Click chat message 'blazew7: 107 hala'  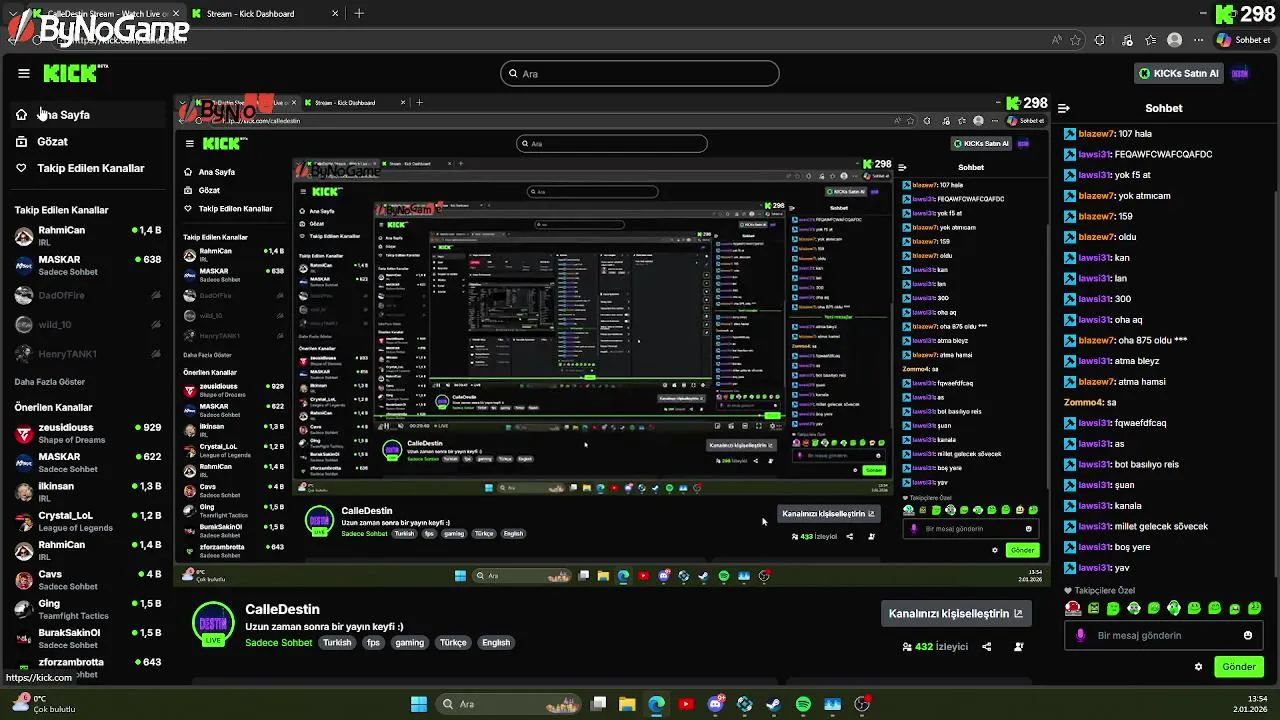click(1107, 134)
